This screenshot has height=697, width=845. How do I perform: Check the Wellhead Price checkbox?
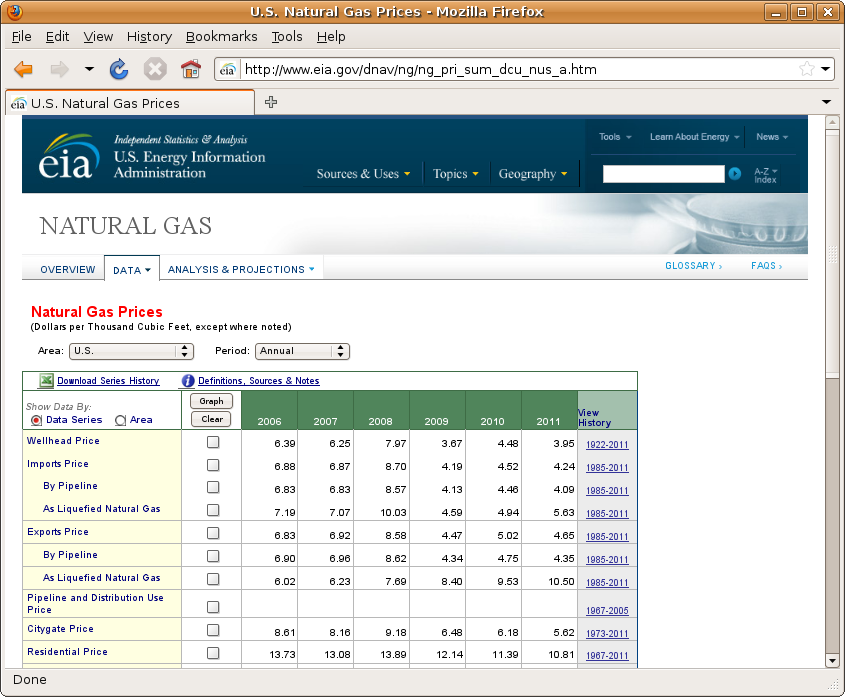[x=213, y=442]
